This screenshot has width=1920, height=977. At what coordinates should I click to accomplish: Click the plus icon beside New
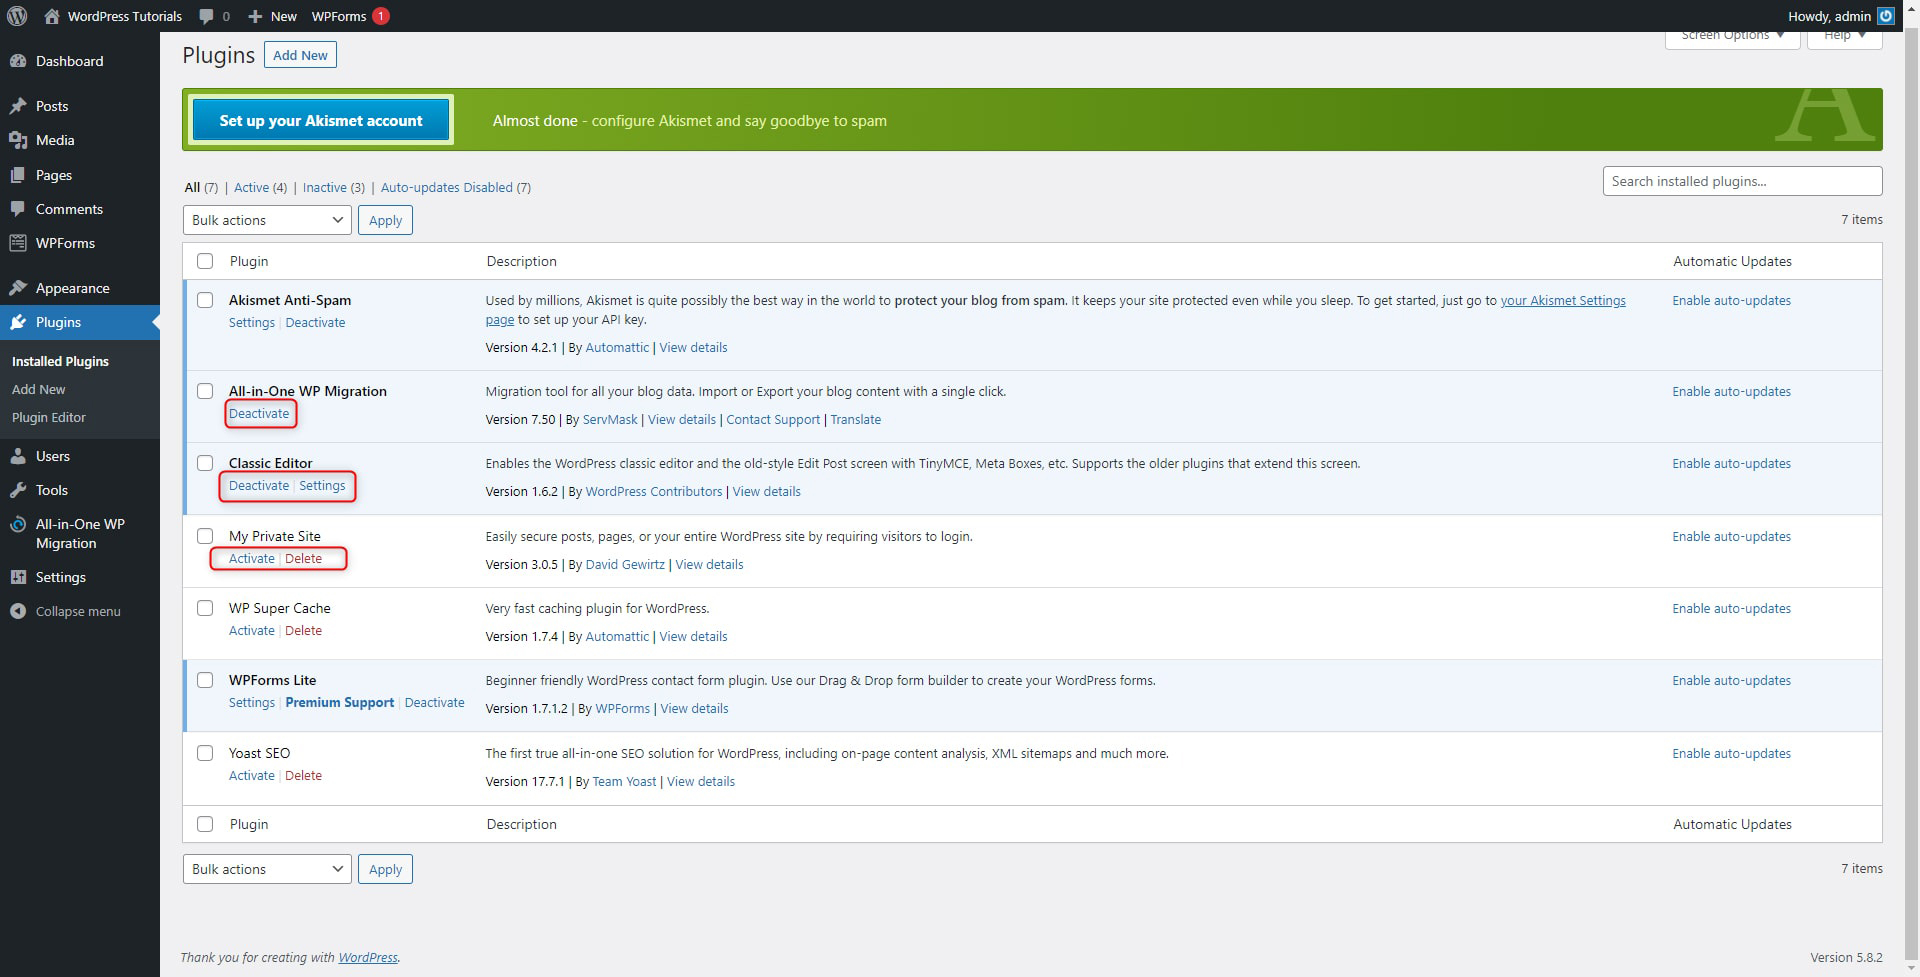[255, 16]
